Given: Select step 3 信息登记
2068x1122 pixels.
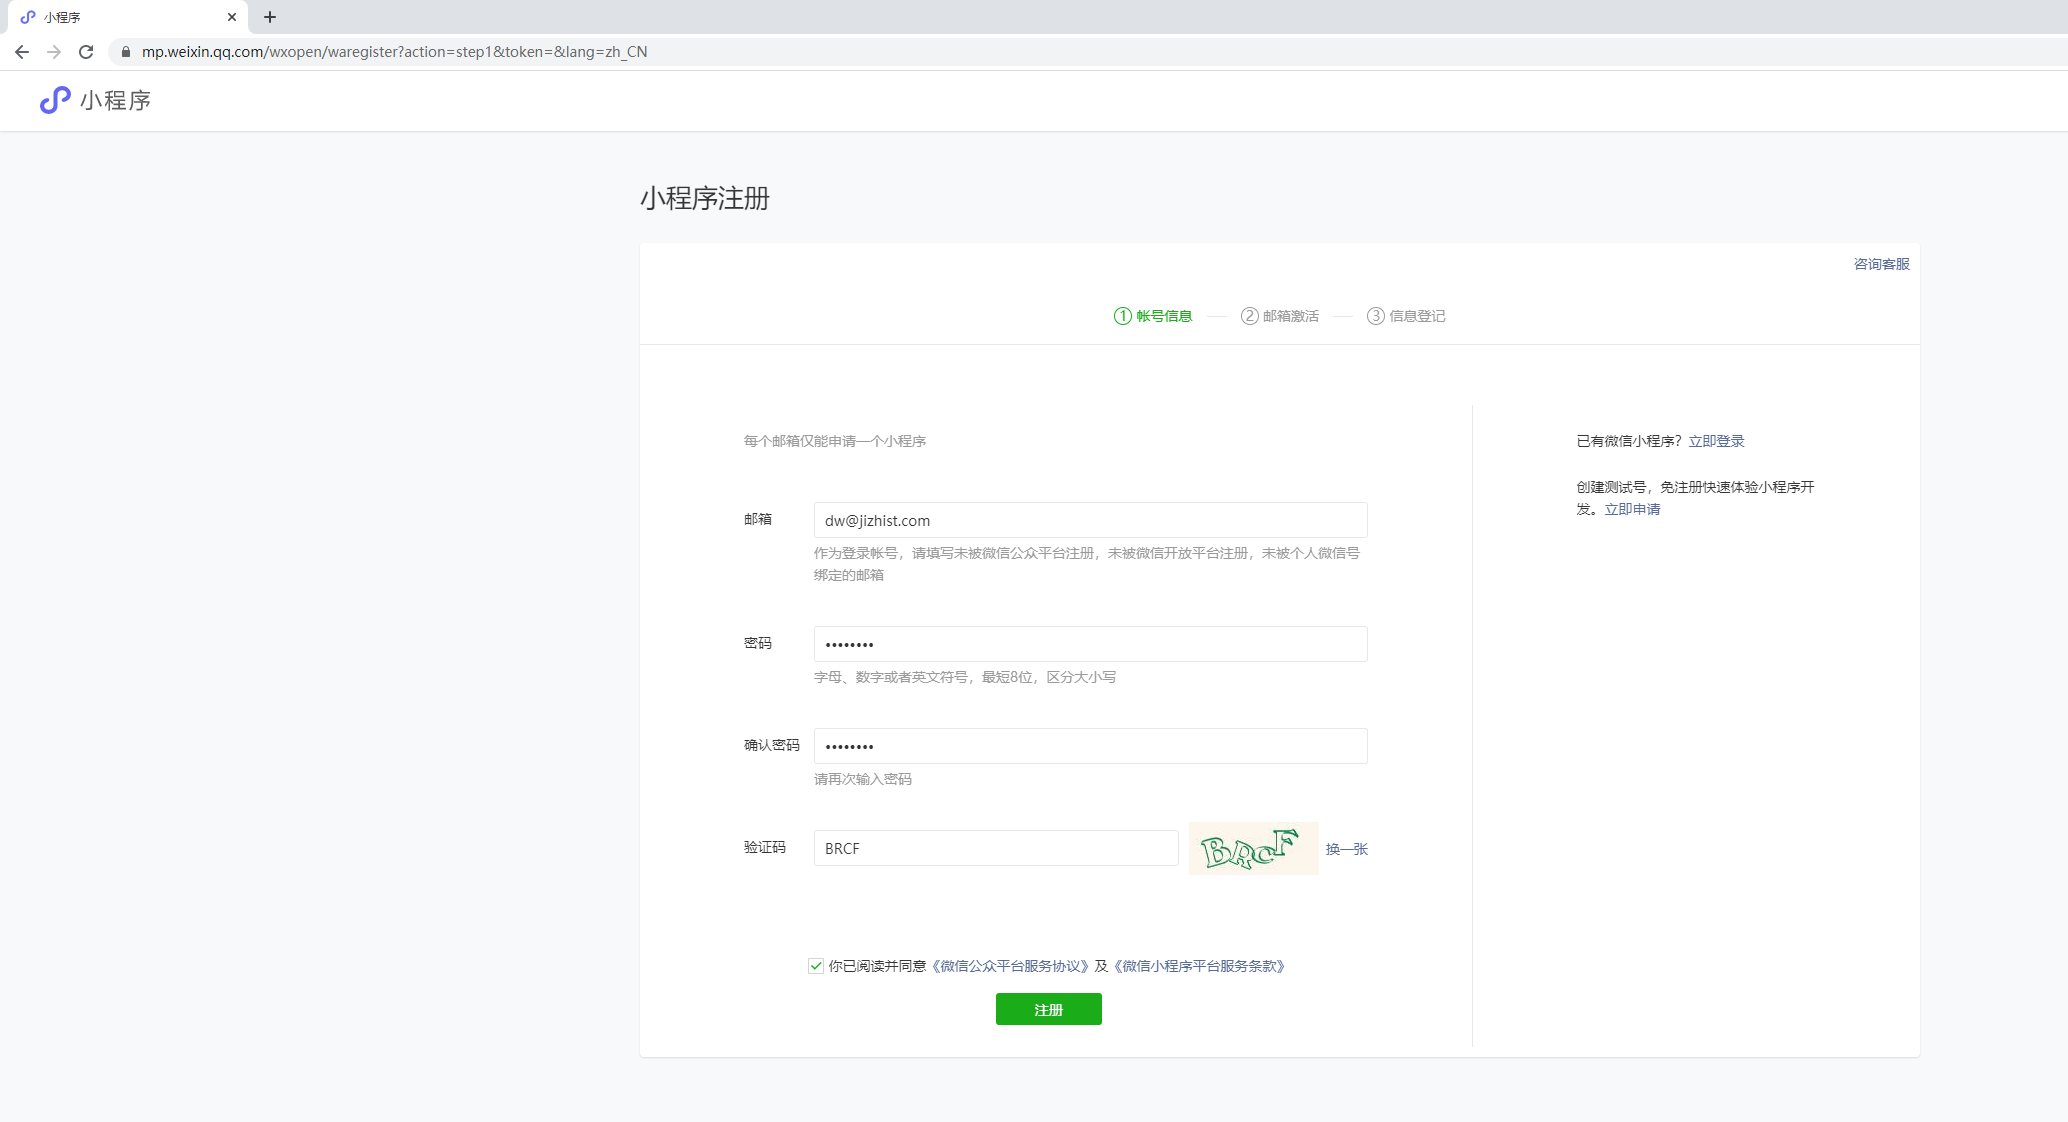Looking at the screenshot, I should tap(1406, 316).
